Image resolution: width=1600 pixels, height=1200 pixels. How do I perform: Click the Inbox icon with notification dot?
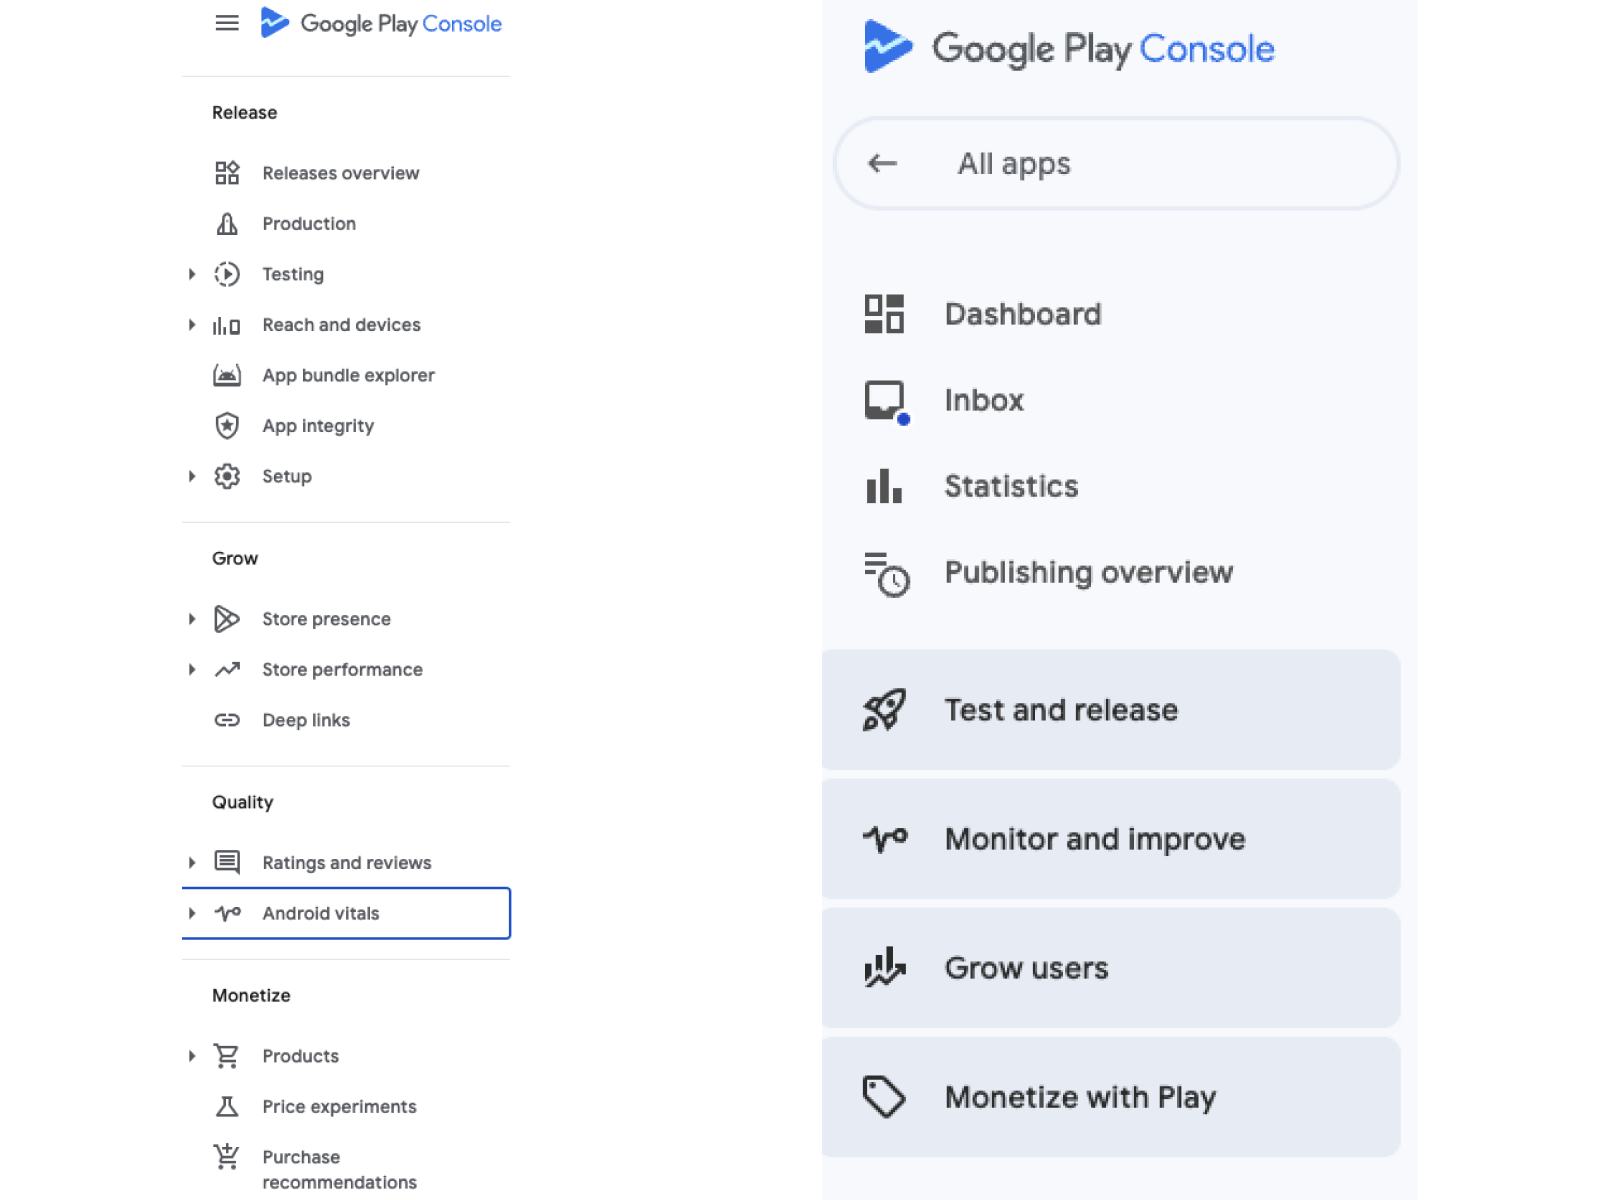(x=887, y=403)
